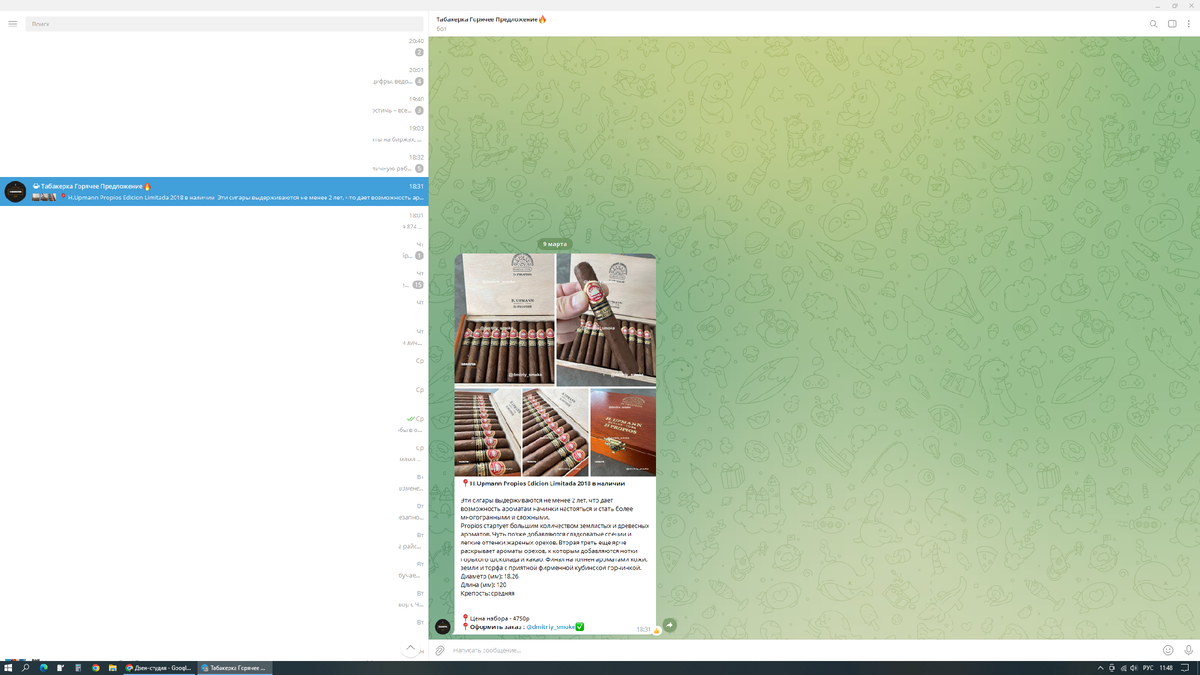This screenshot has width=1200, height=675.
Task: Attach a file with paperclip icon
Action: click(439, 650)
